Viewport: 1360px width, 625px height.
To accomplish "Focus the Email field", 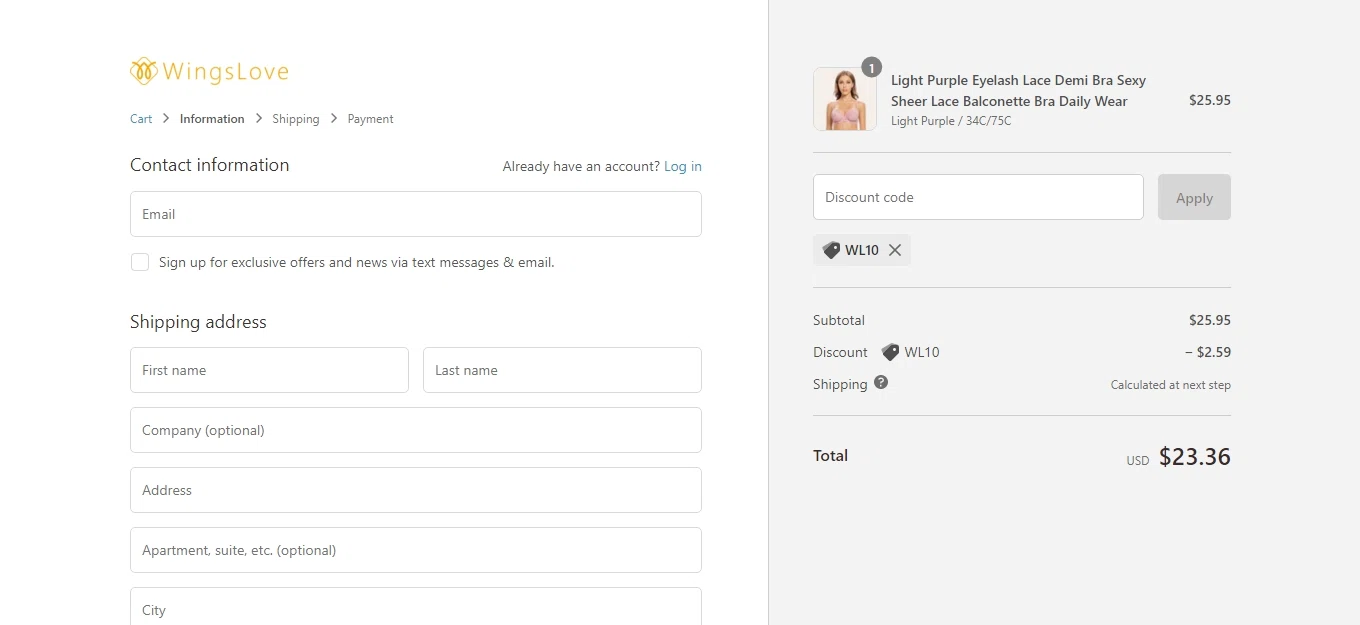I will 416,214.
